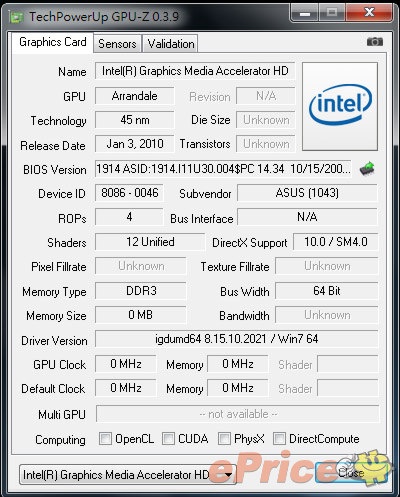Click the disabled maximize window button
Image resolution: width=400 pixels, height=497 pixels.
pyautogui.click(x=332, y=13)
